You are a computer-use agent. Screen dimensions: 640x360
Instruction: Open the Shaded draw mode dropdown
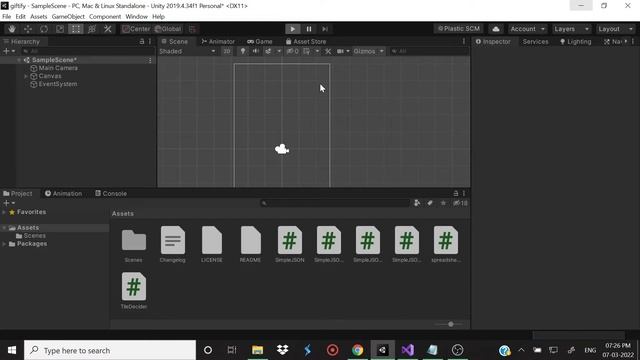pyautogui.click(x=187, y=51)
